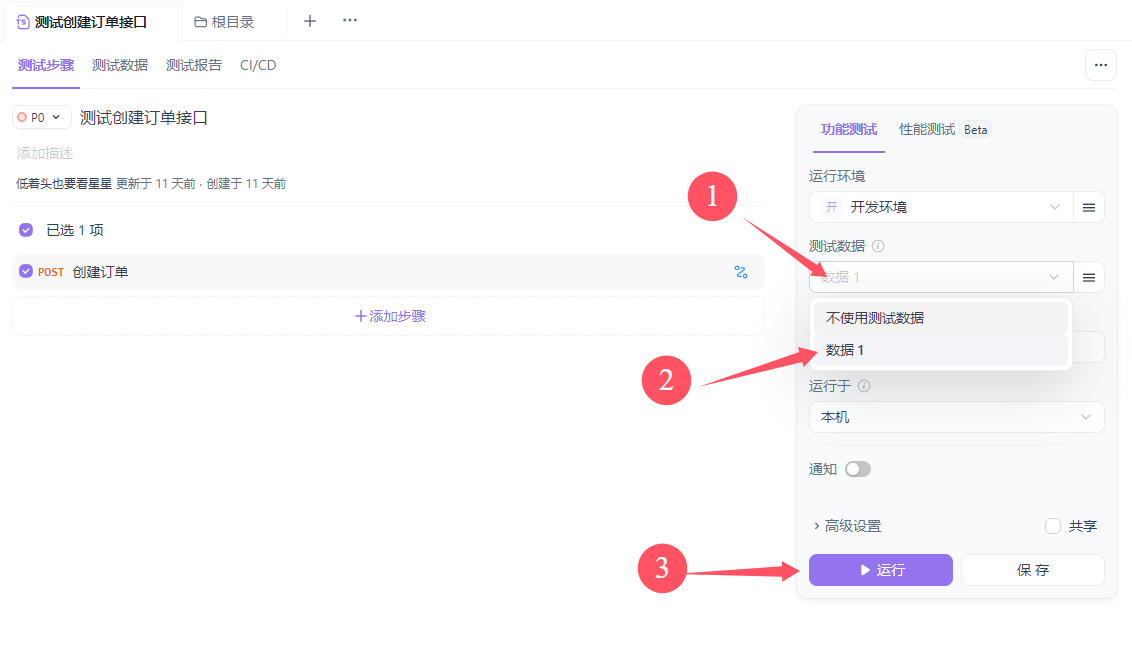Click the 运行 button
Screen dimensions: 1132x670
click(880, 570)
